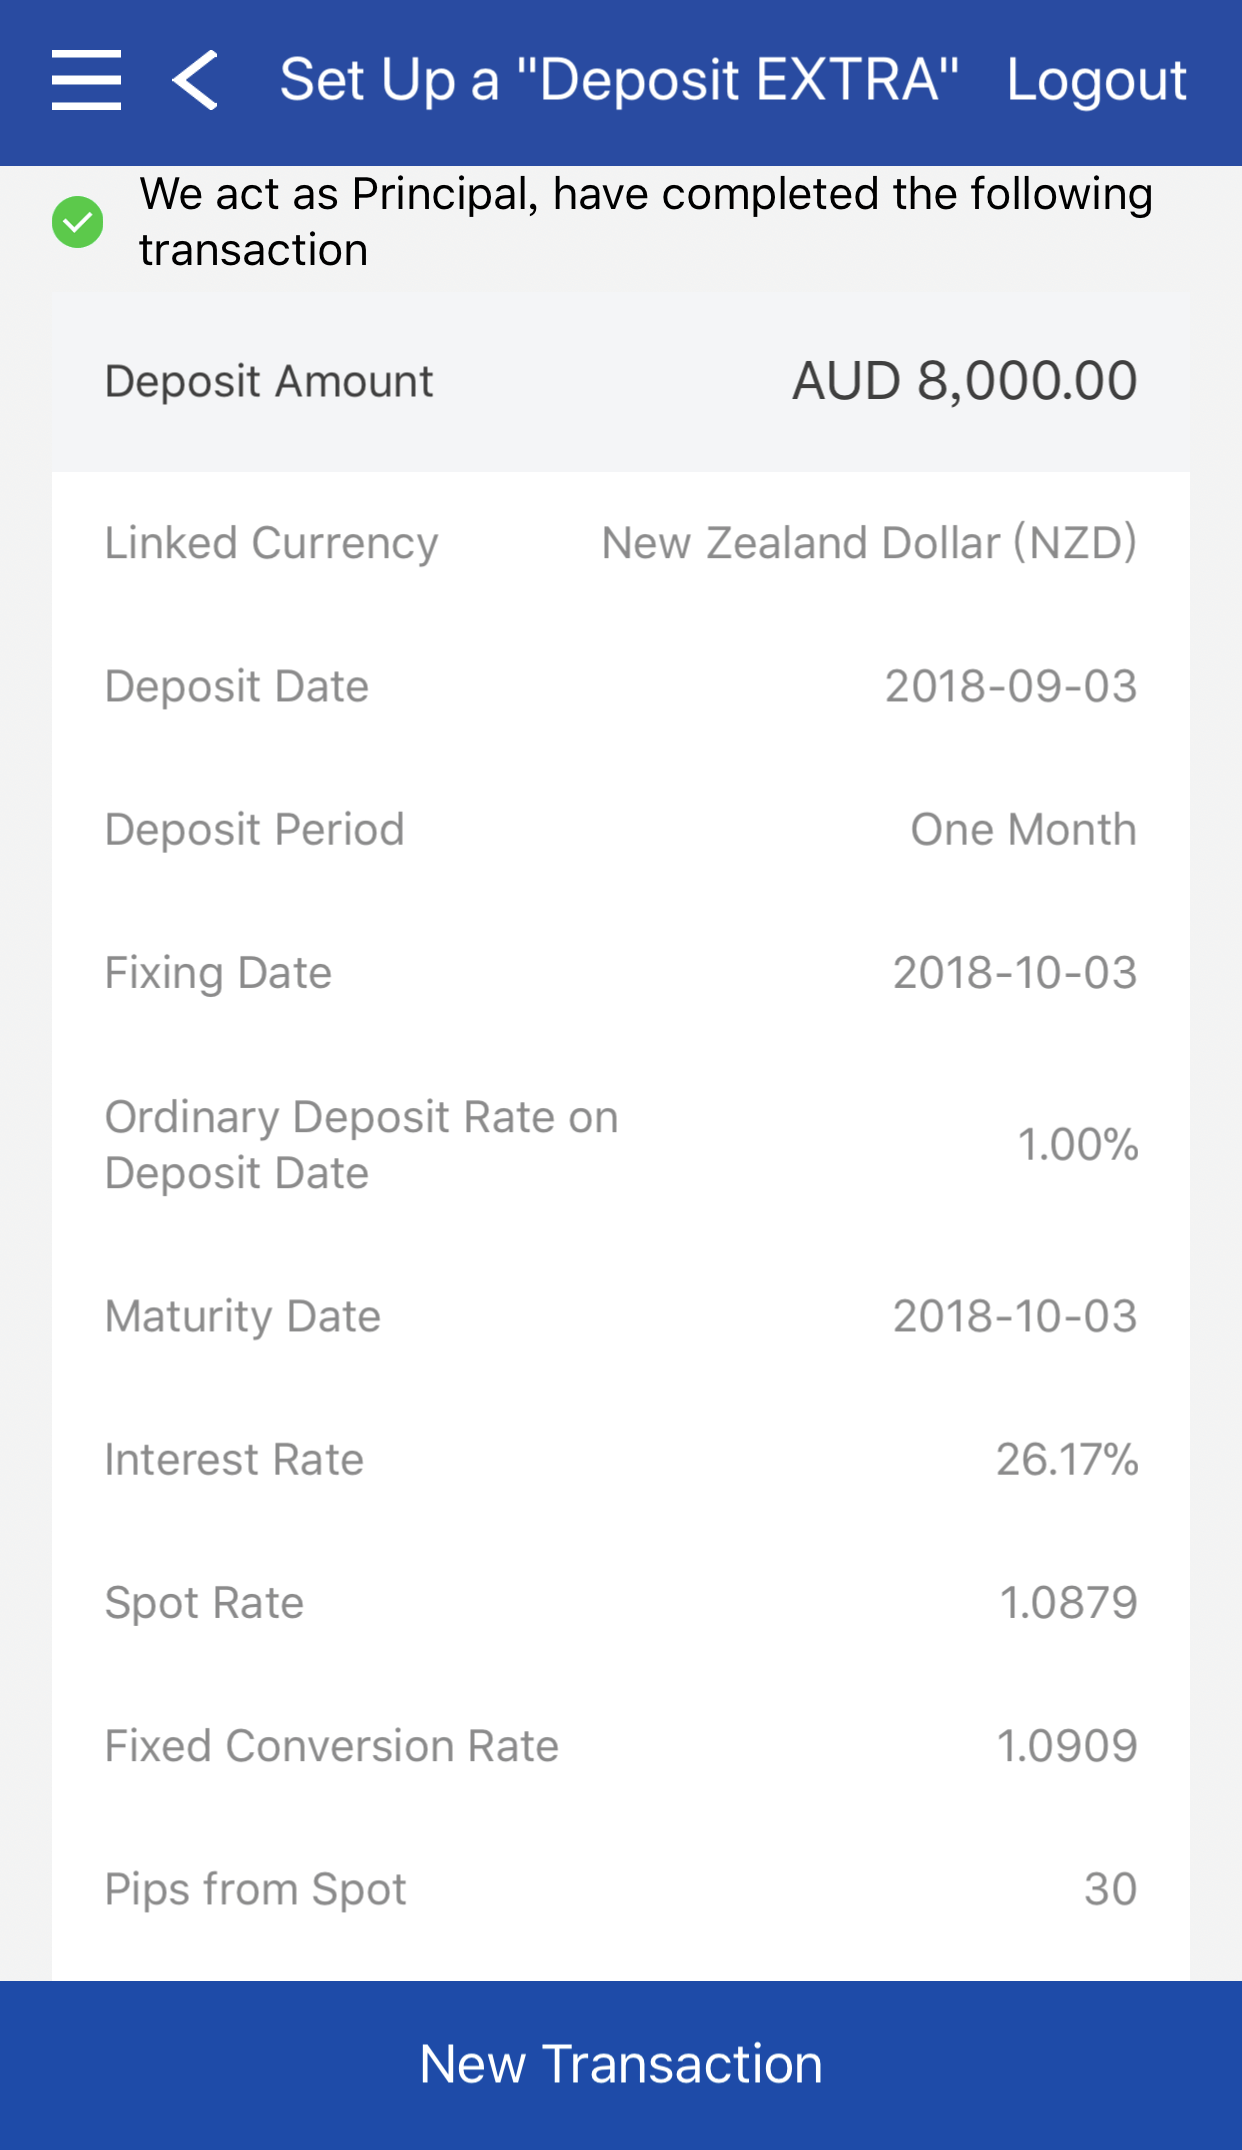Select the Spot Rate 1.0879 value

1068,1603
